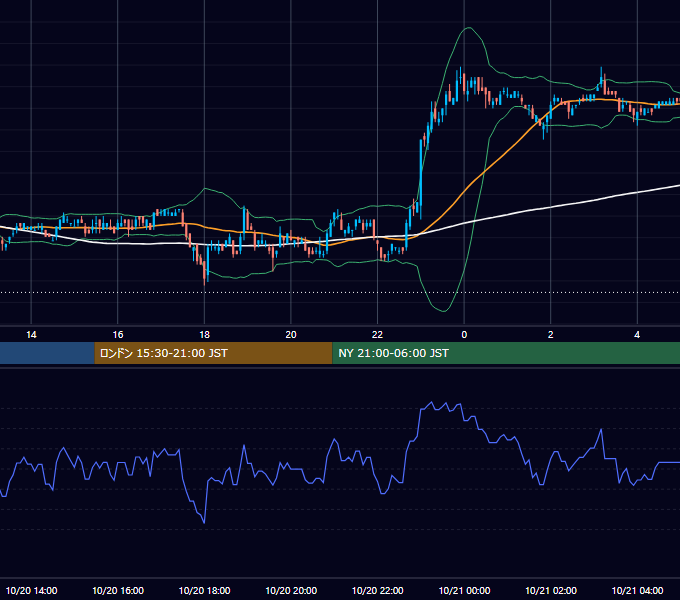Click the 10/20 20:00 time label

tap(291, 590)
